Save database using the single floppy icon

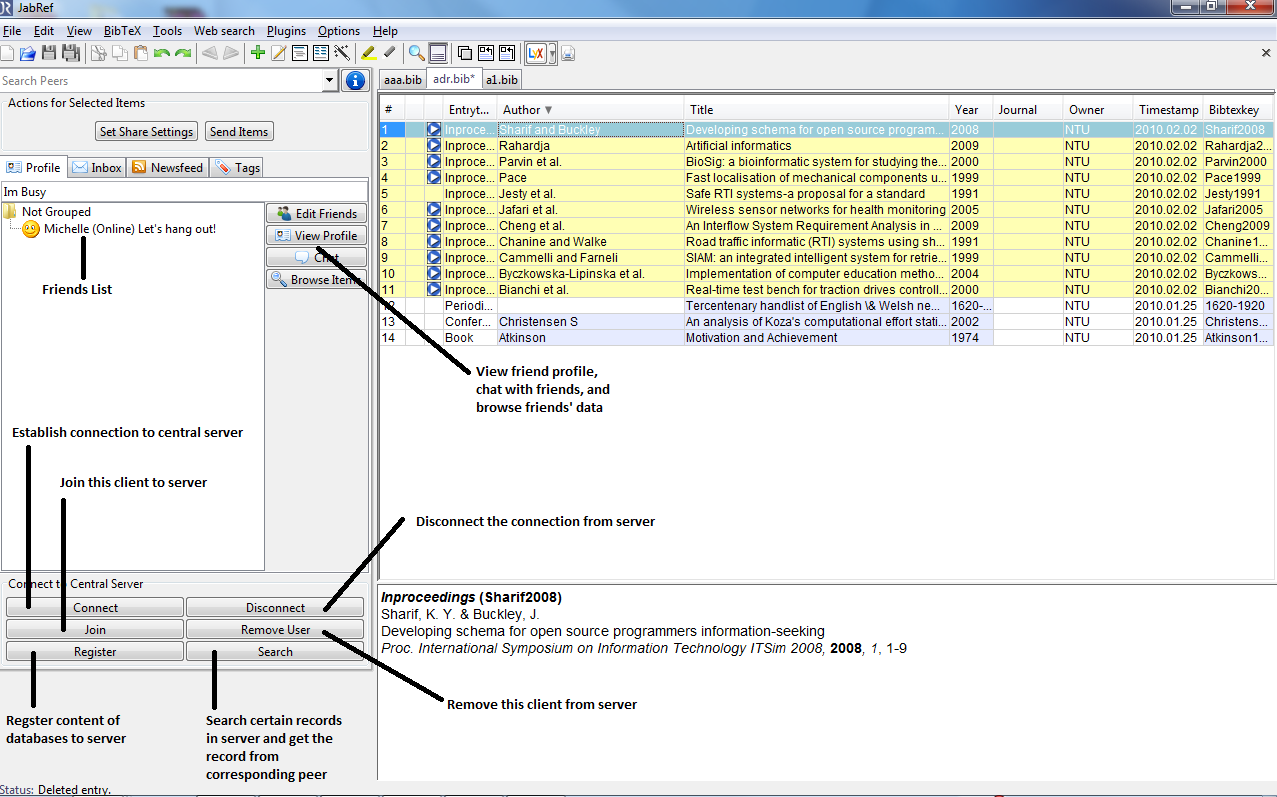tap(49, 53)
